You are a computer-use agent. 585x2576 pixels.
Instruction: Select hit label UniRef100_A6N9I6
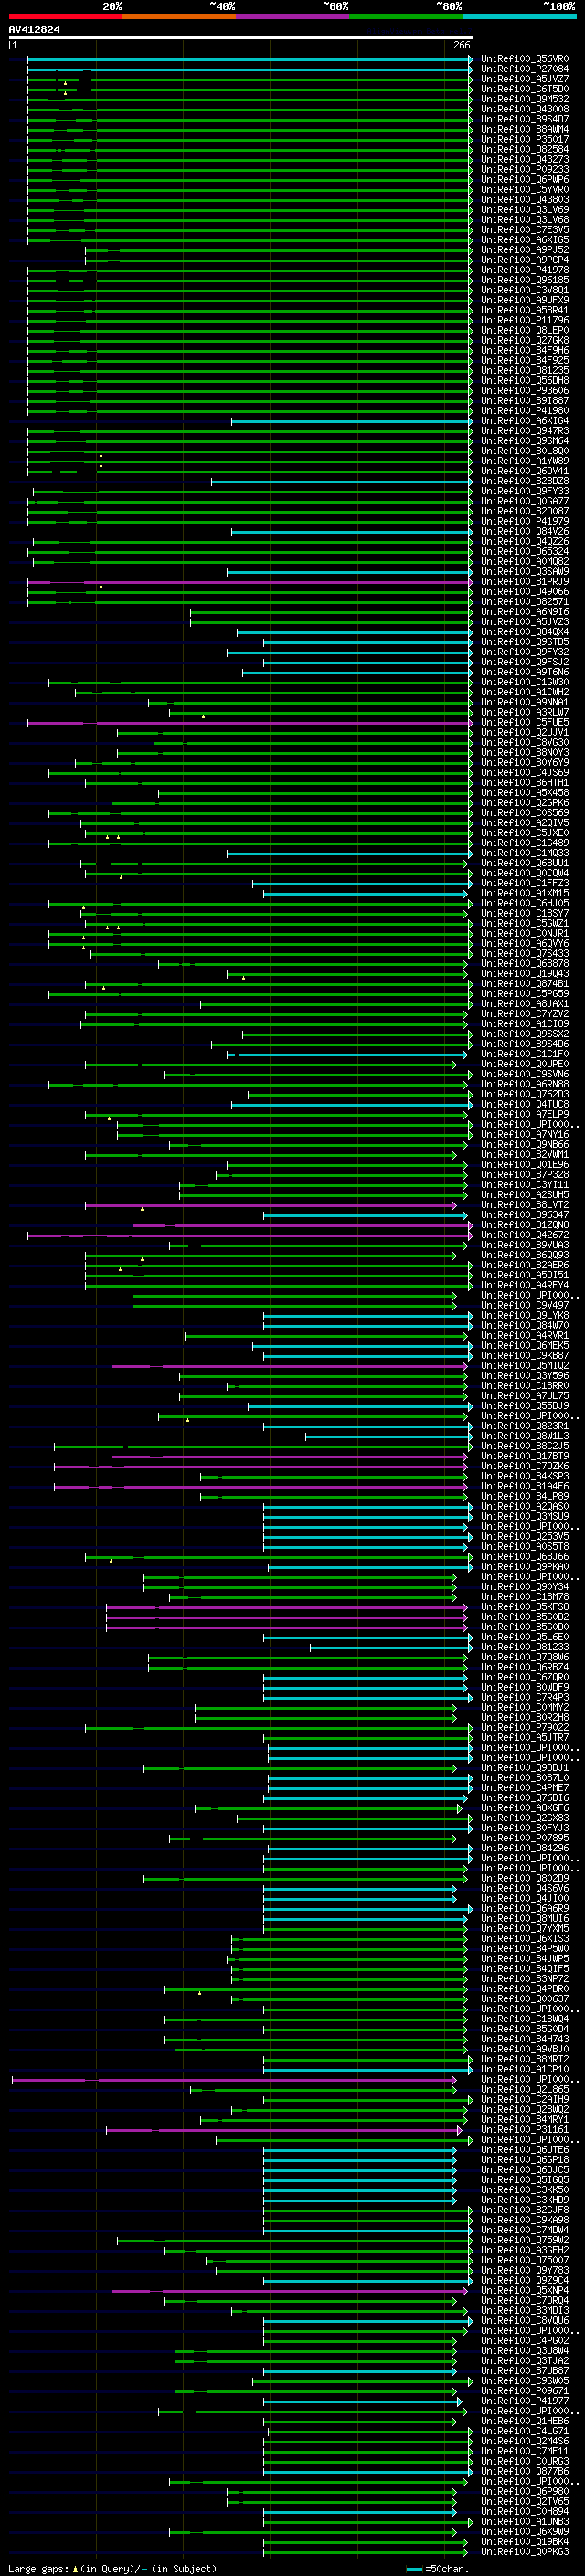pyautogui.click(x=525, y=611)
